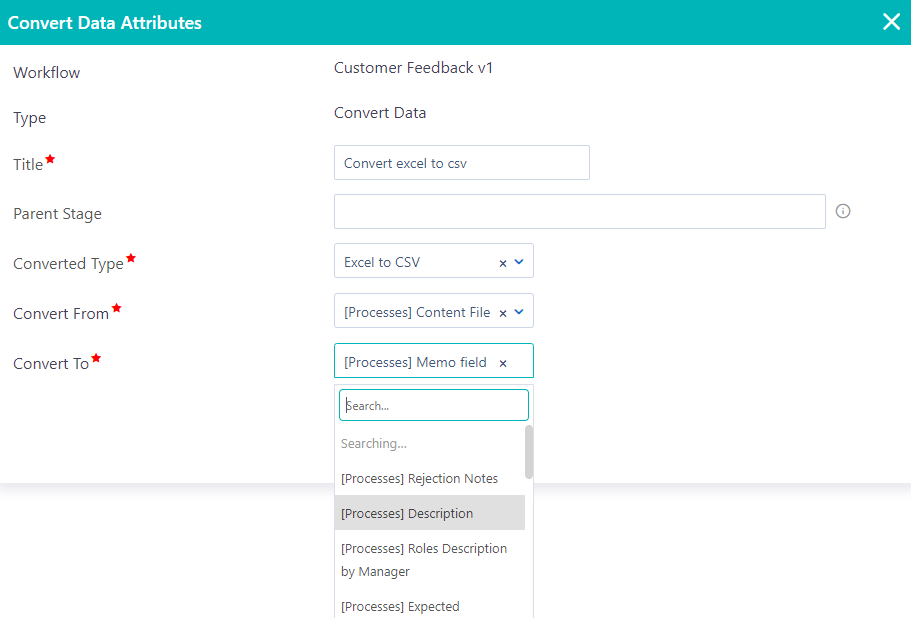The height and width of the screenshot is (618, 911).
Task: Click the dropdown list scrollbar
Action: point(529,452)
